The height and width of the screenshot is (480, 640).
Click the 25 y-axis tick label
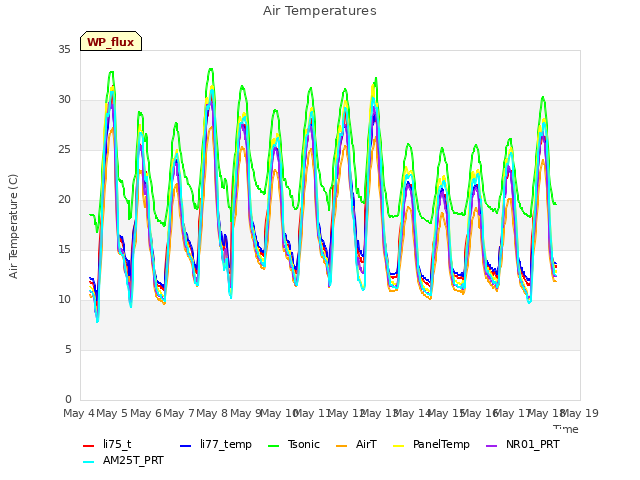[x=64, y=150]
